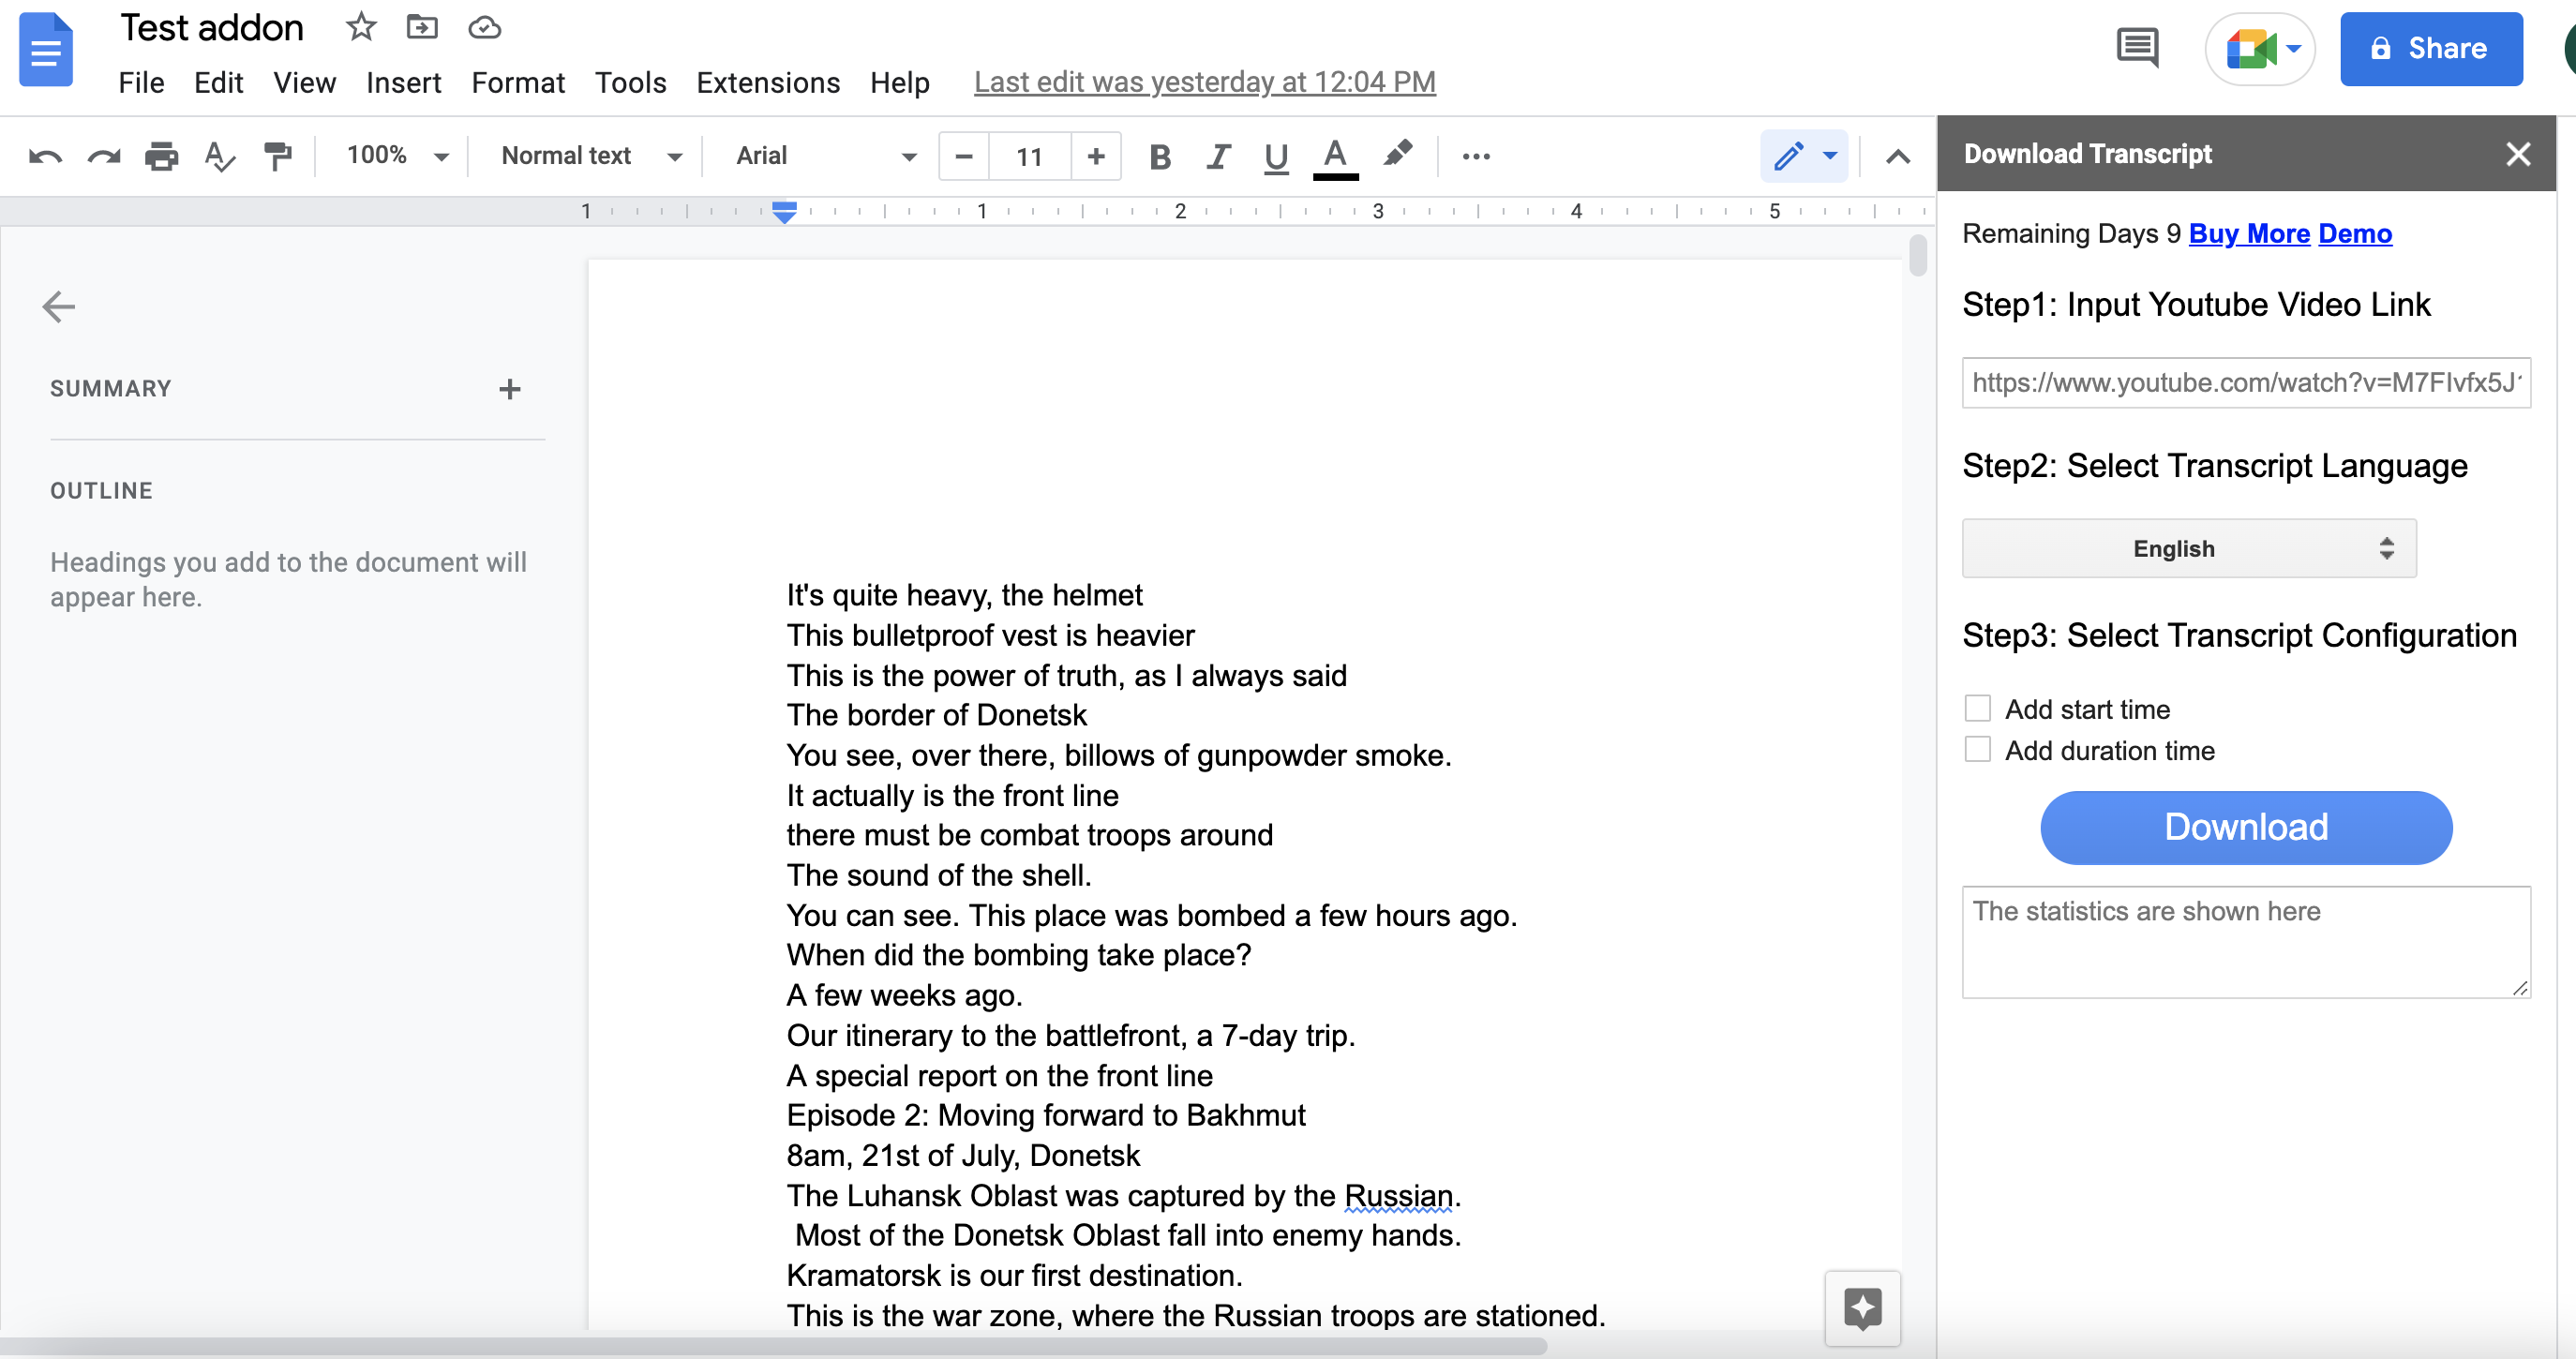Click the horizontal scrollbar at the bottom

pyautogui.click(x=773, y=1346)
